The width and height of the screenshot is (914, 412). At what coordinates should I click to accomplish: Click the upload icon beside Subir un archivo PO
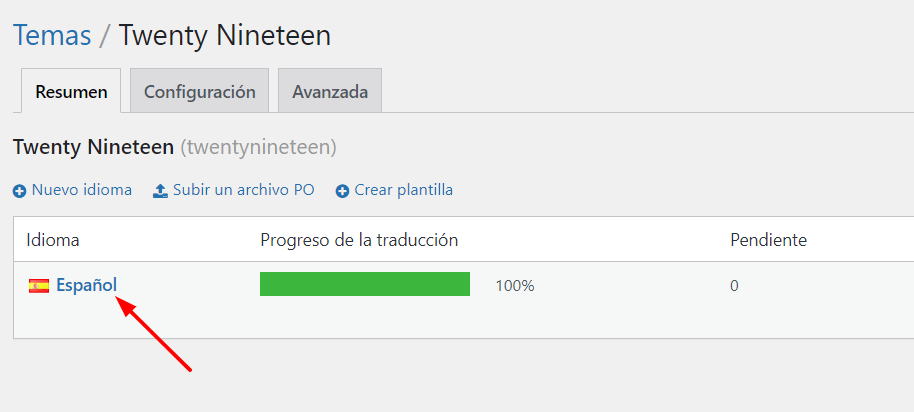click(x=160, y=191)
